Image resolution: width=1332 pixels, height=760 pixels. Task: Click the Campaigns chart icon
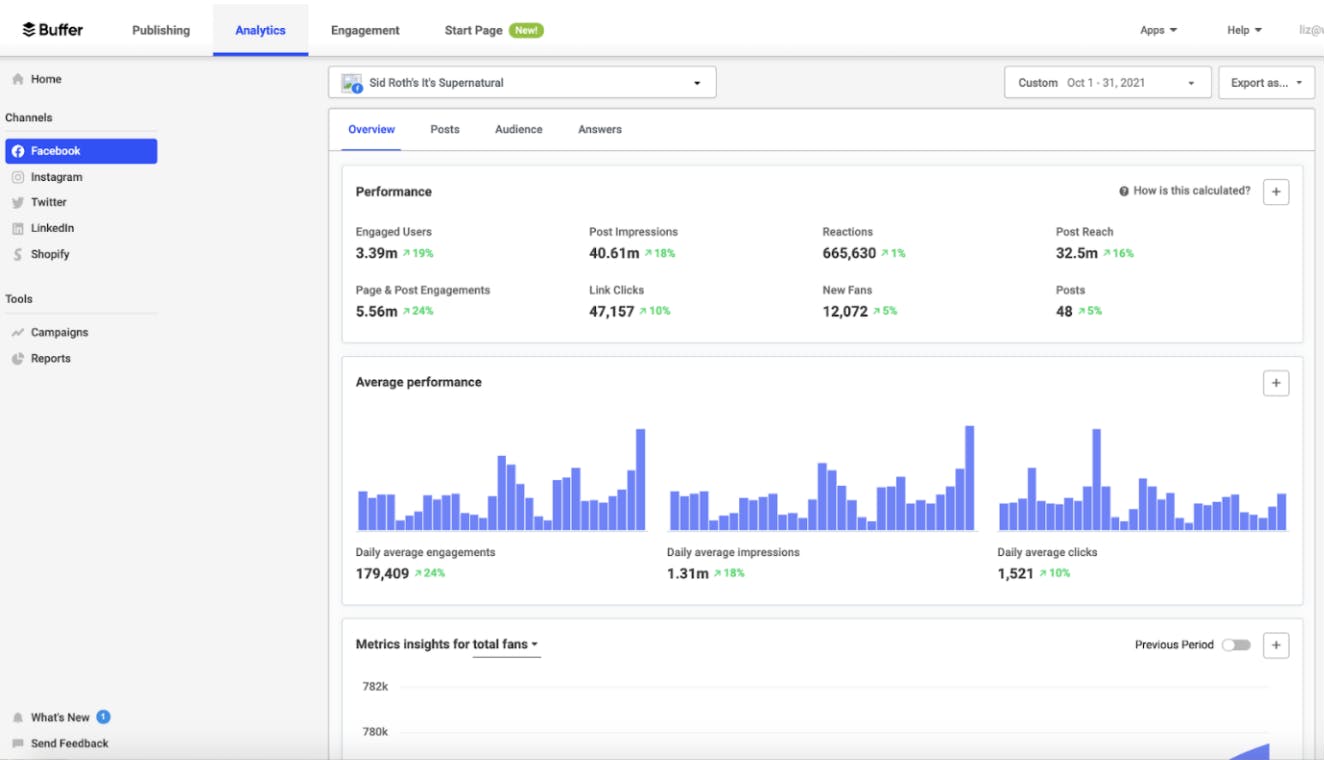coord(18,332)
